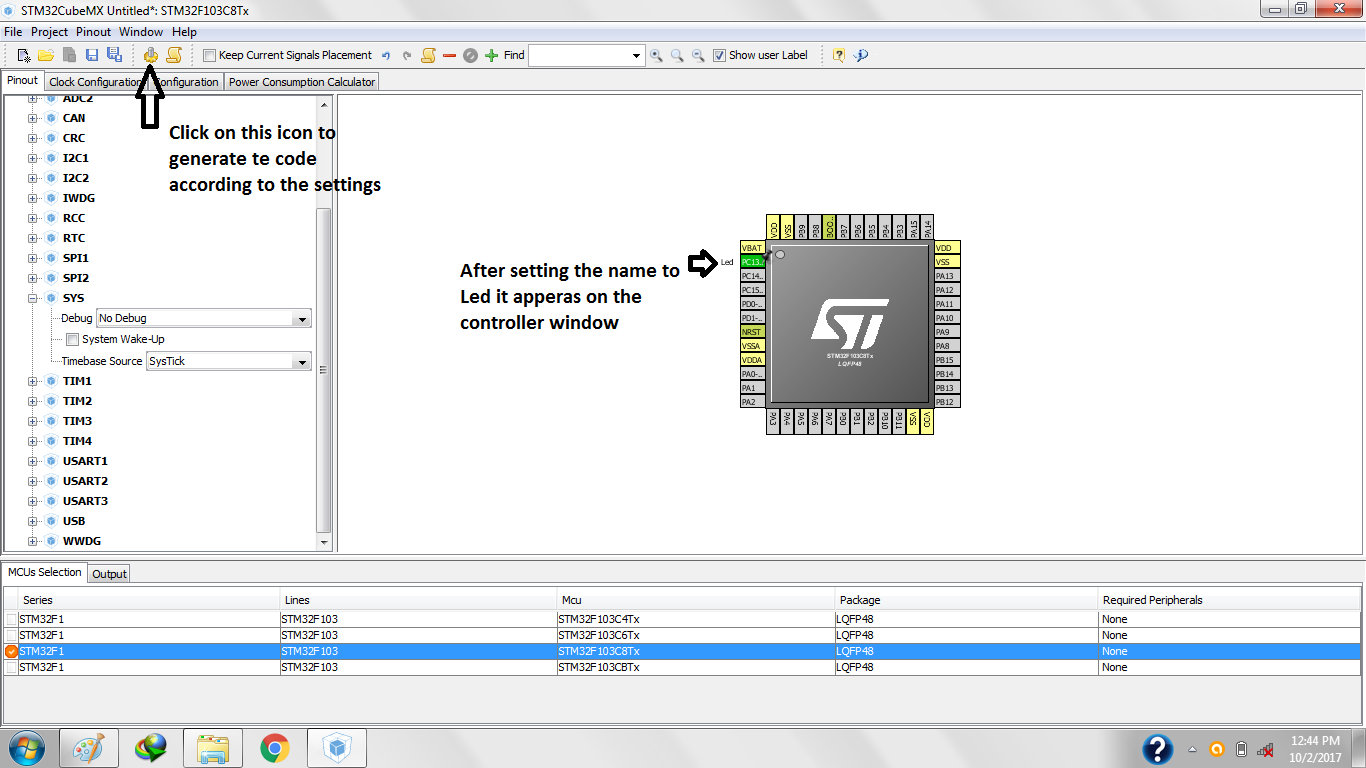Expand the USART1 tree node
This screenshot has height=768, width=1366.
click(32, 461)
